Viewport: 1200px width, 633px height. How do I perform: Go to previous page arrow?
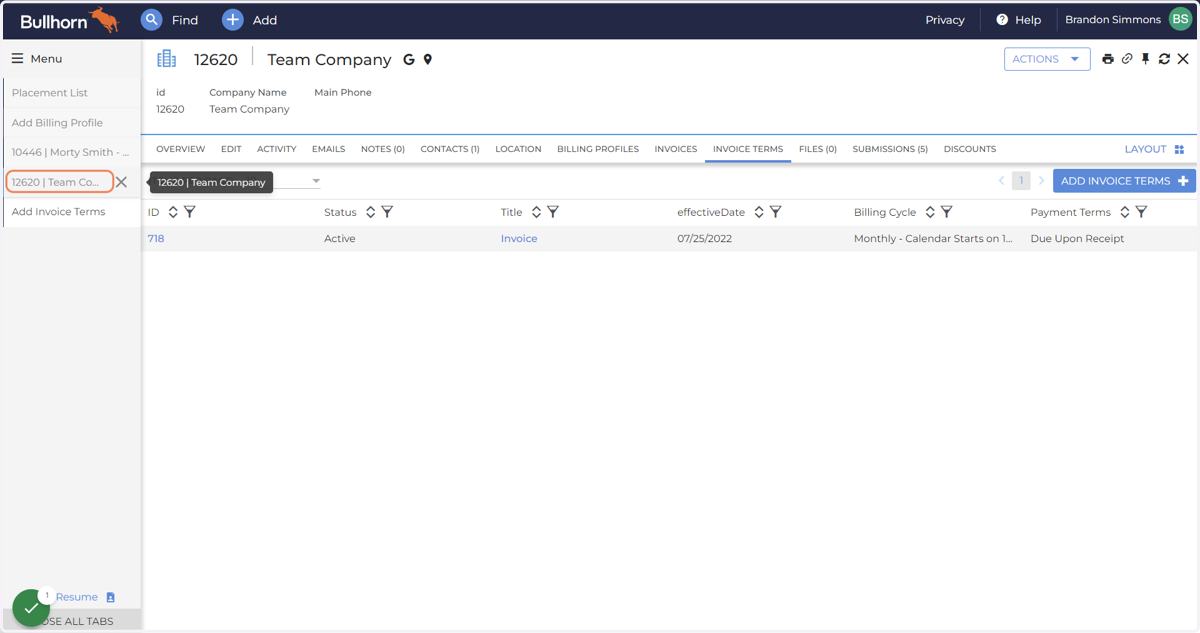tap(1001, 181)
